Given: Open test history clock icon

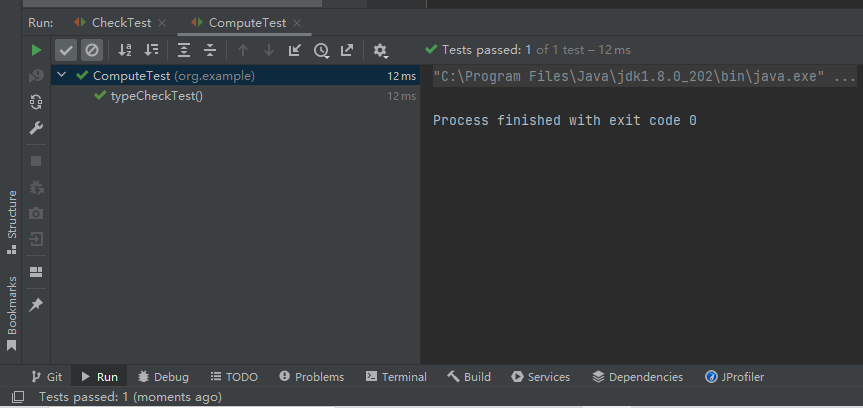Looking at the screenshot, I should click(320, 49).
